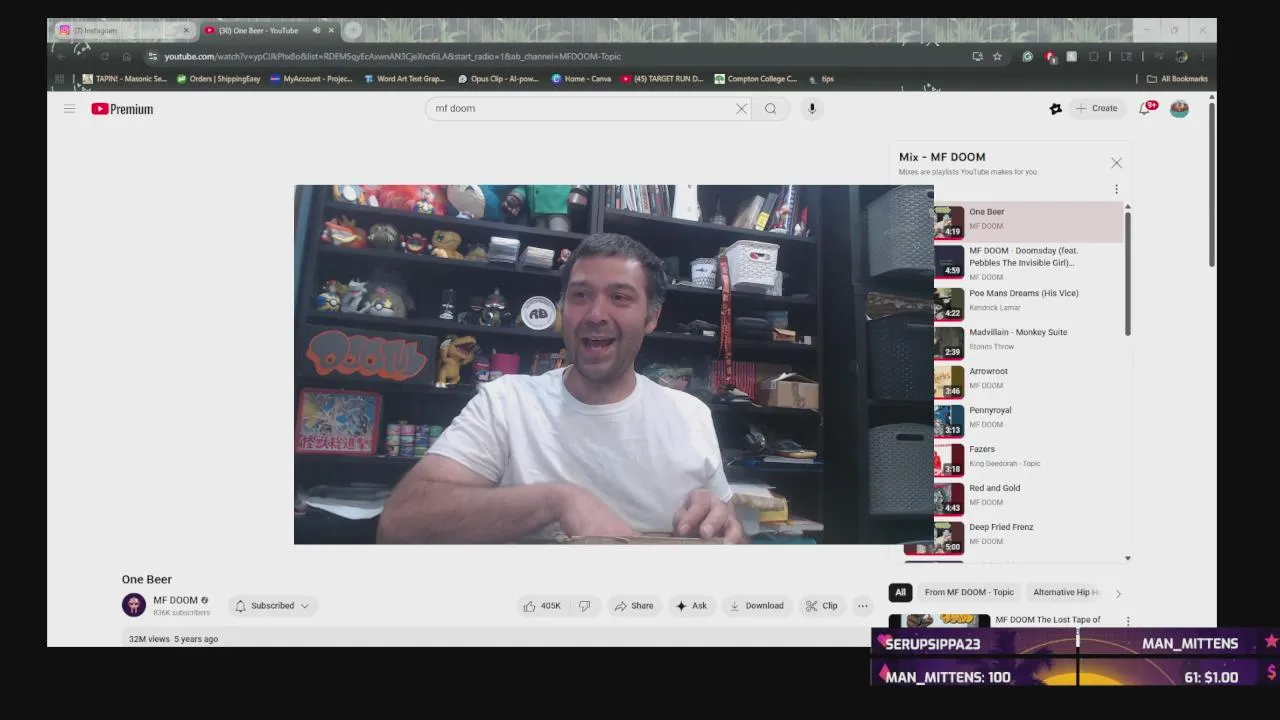Click the green Grammarly extension icon
The width and height of the screenshot is (1280, 720).
[x=1027, y=56]
